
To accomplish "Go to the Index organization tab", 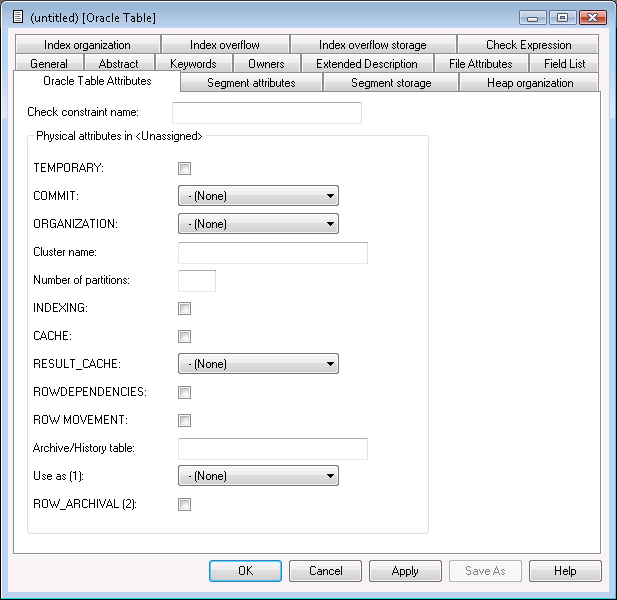I will tap(87, 45).
